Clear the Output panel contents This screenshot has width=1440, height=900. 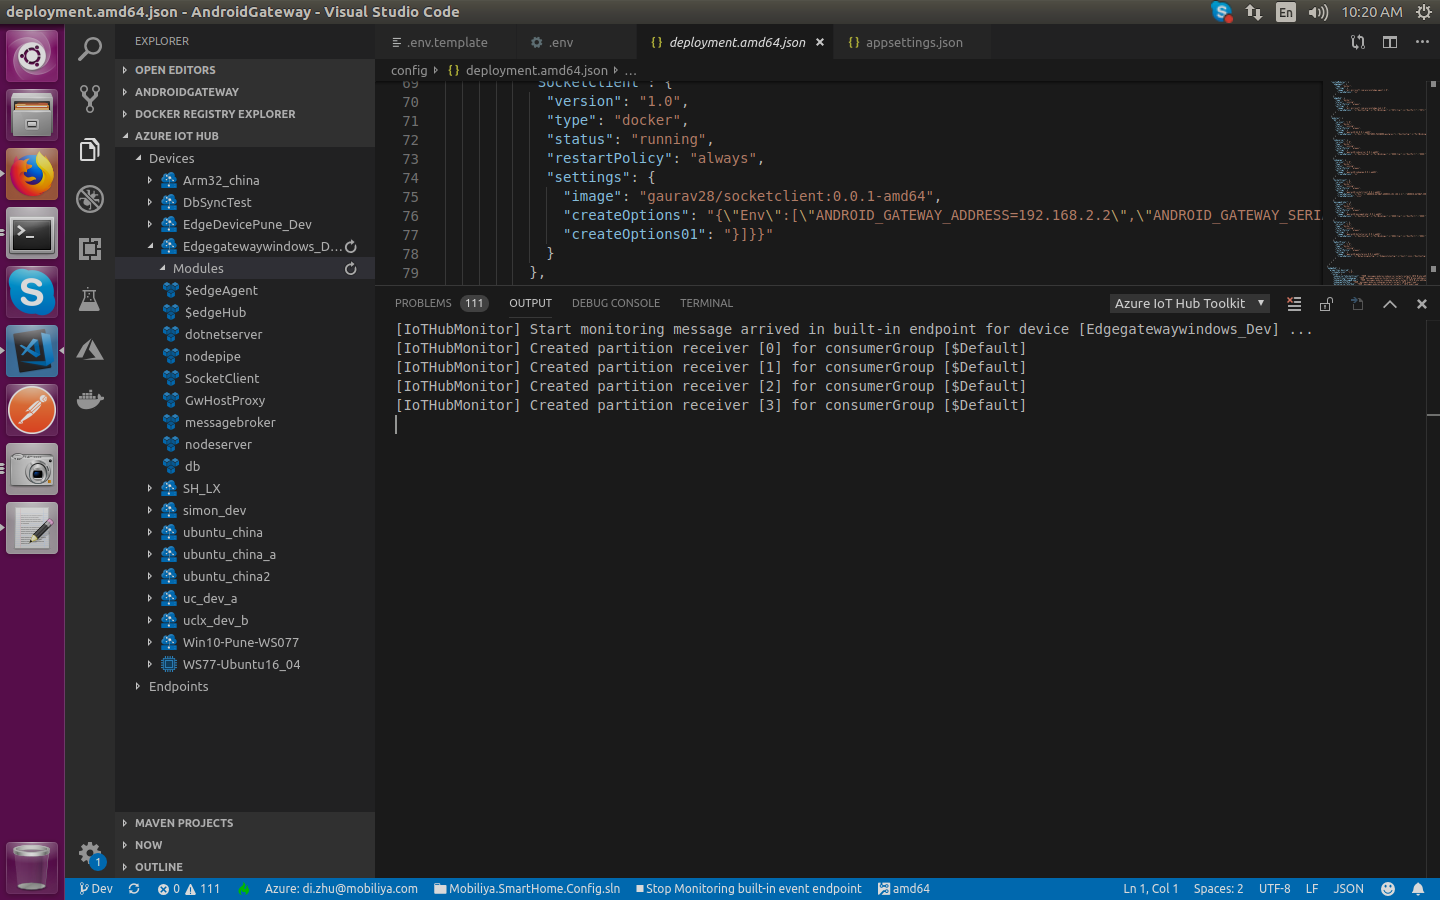[x=1293, y=303]
